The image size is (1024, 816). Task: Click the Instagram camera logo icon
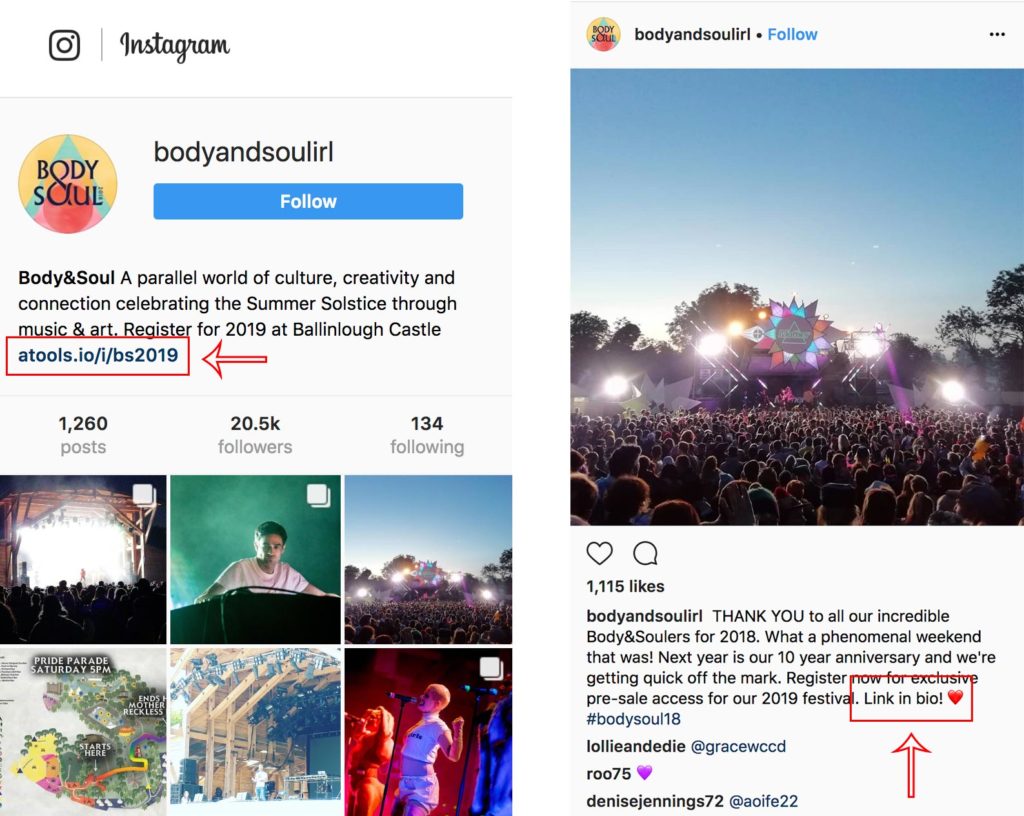(65, 45)
